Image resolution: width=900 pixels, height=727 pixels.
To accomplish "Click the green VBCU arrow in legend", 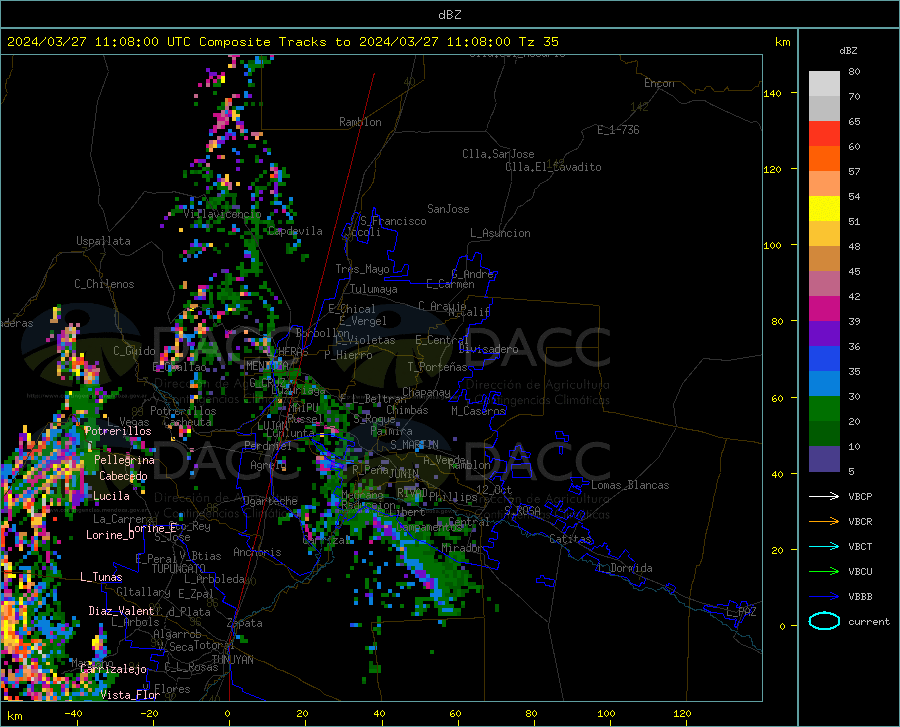I will 824,572.
